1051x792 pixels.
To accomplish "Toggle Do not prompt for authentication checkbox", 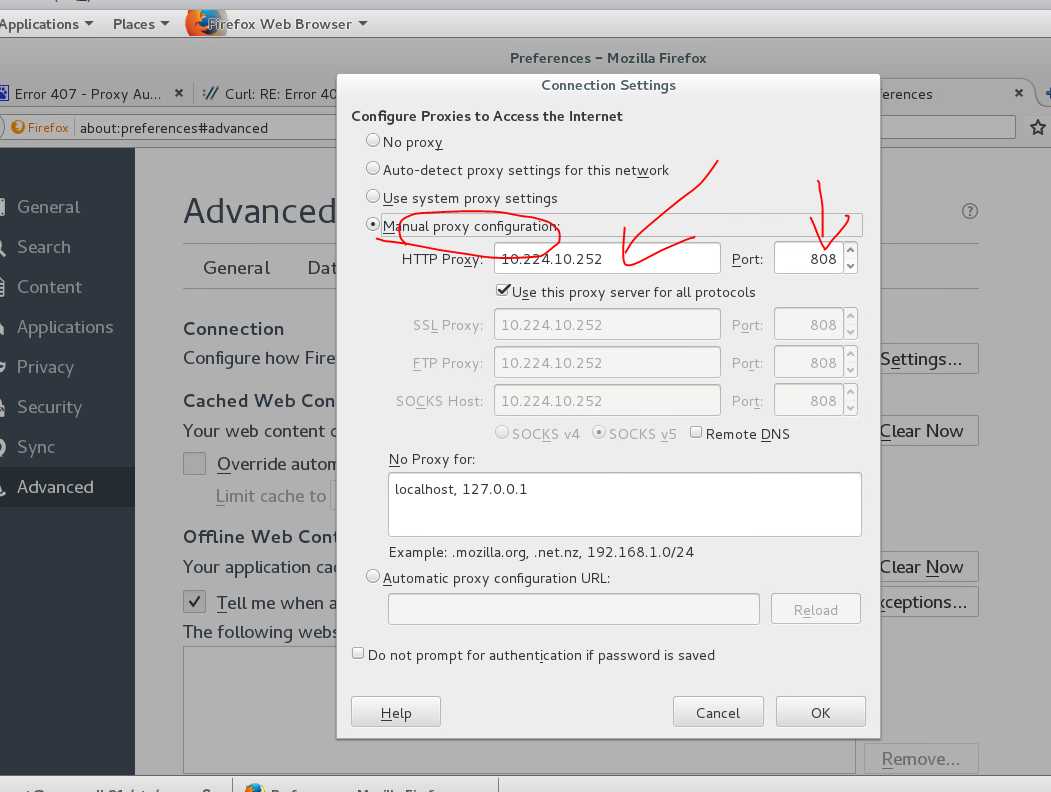I will [x=358, y=653].
